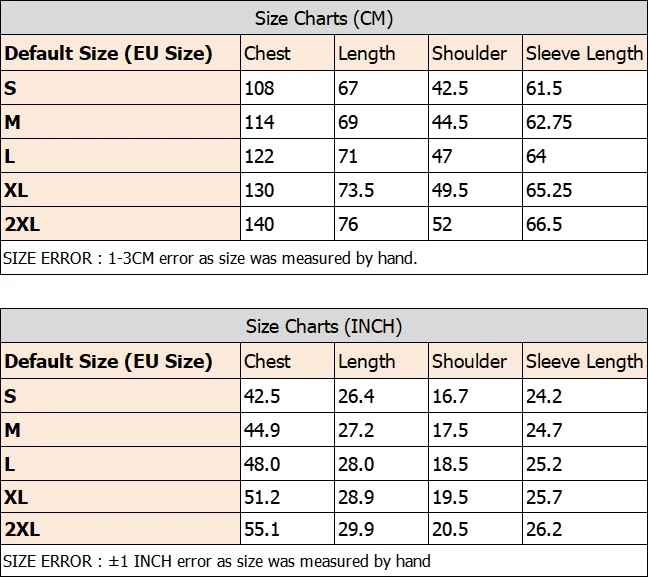
Task: Click the Shoulder header in INCH chart
Action: pyautogui.click(x=469, y=361)
